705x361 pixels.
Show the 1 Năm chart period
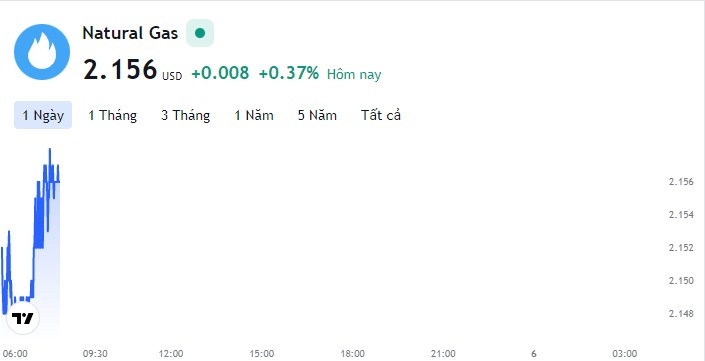coord(254,115)
